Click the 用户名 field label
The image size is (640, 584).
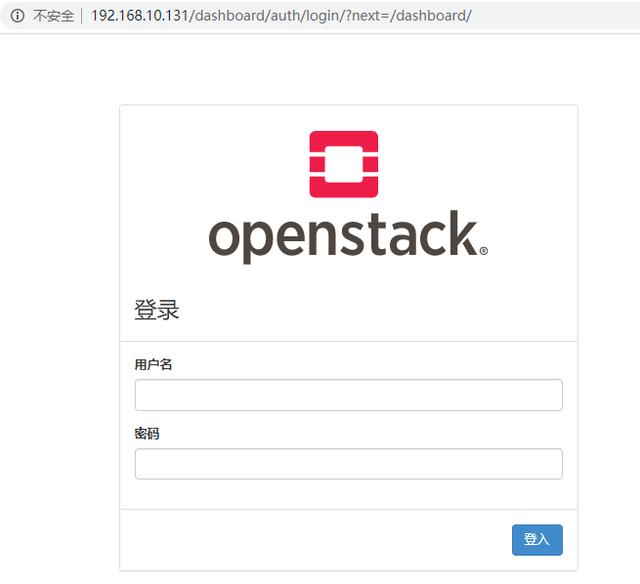(x=153, y=364)
